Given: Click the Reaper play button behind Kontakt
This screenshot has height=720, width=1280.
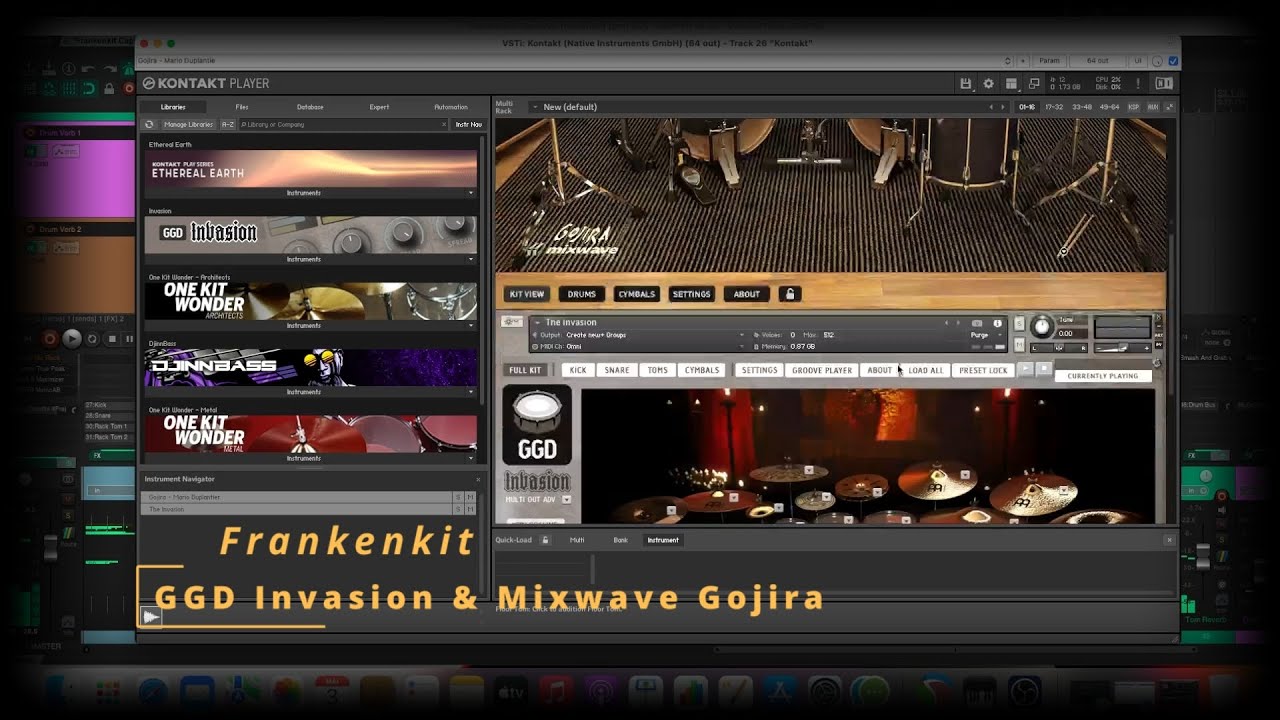Looking at the screenshot, I should click(72, 339).
